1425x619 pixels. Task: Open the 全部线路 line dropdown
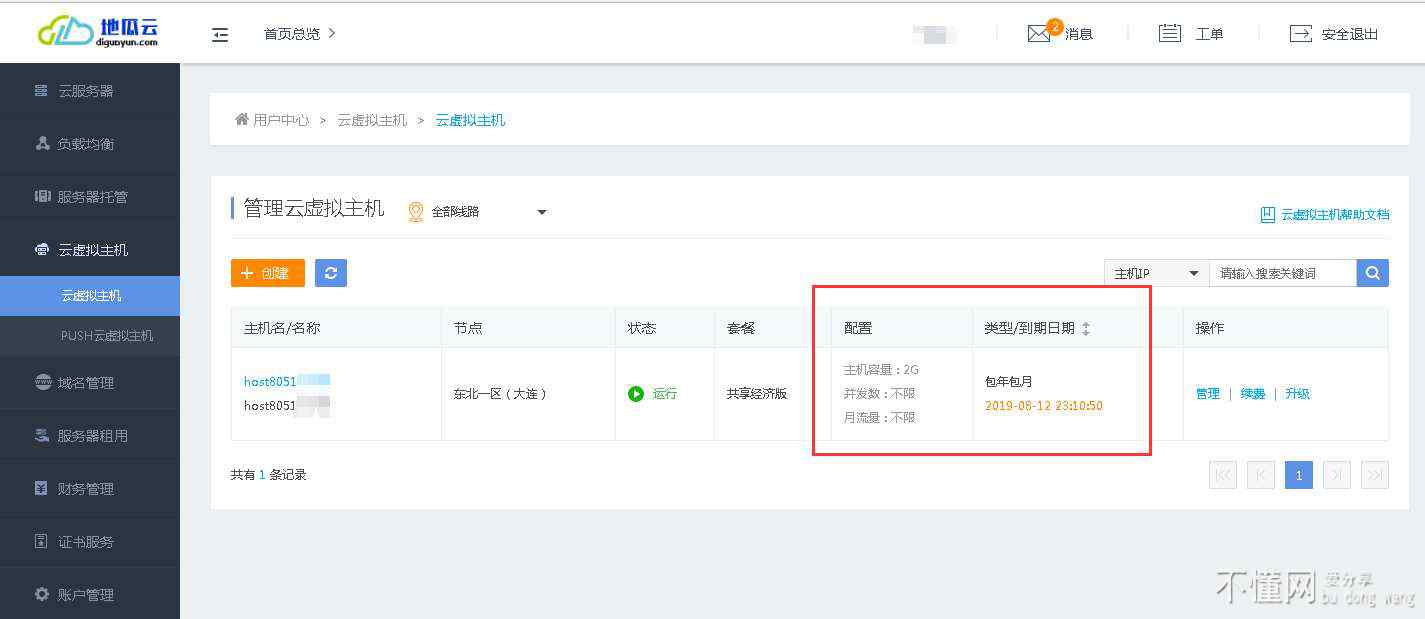click(x=489, y=212)
